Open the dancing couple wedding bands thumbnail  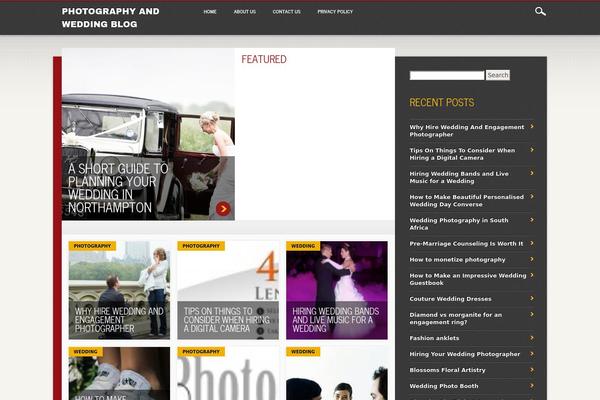[x=337, y=290]
